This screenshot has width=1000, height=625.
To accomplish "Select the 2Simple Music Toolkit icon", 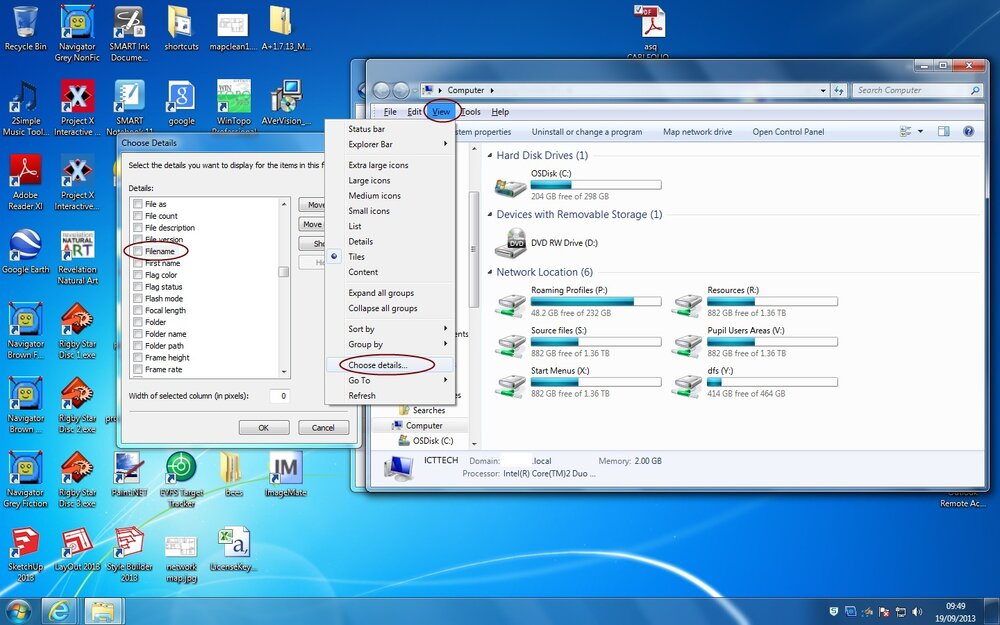I will (26, 108).
